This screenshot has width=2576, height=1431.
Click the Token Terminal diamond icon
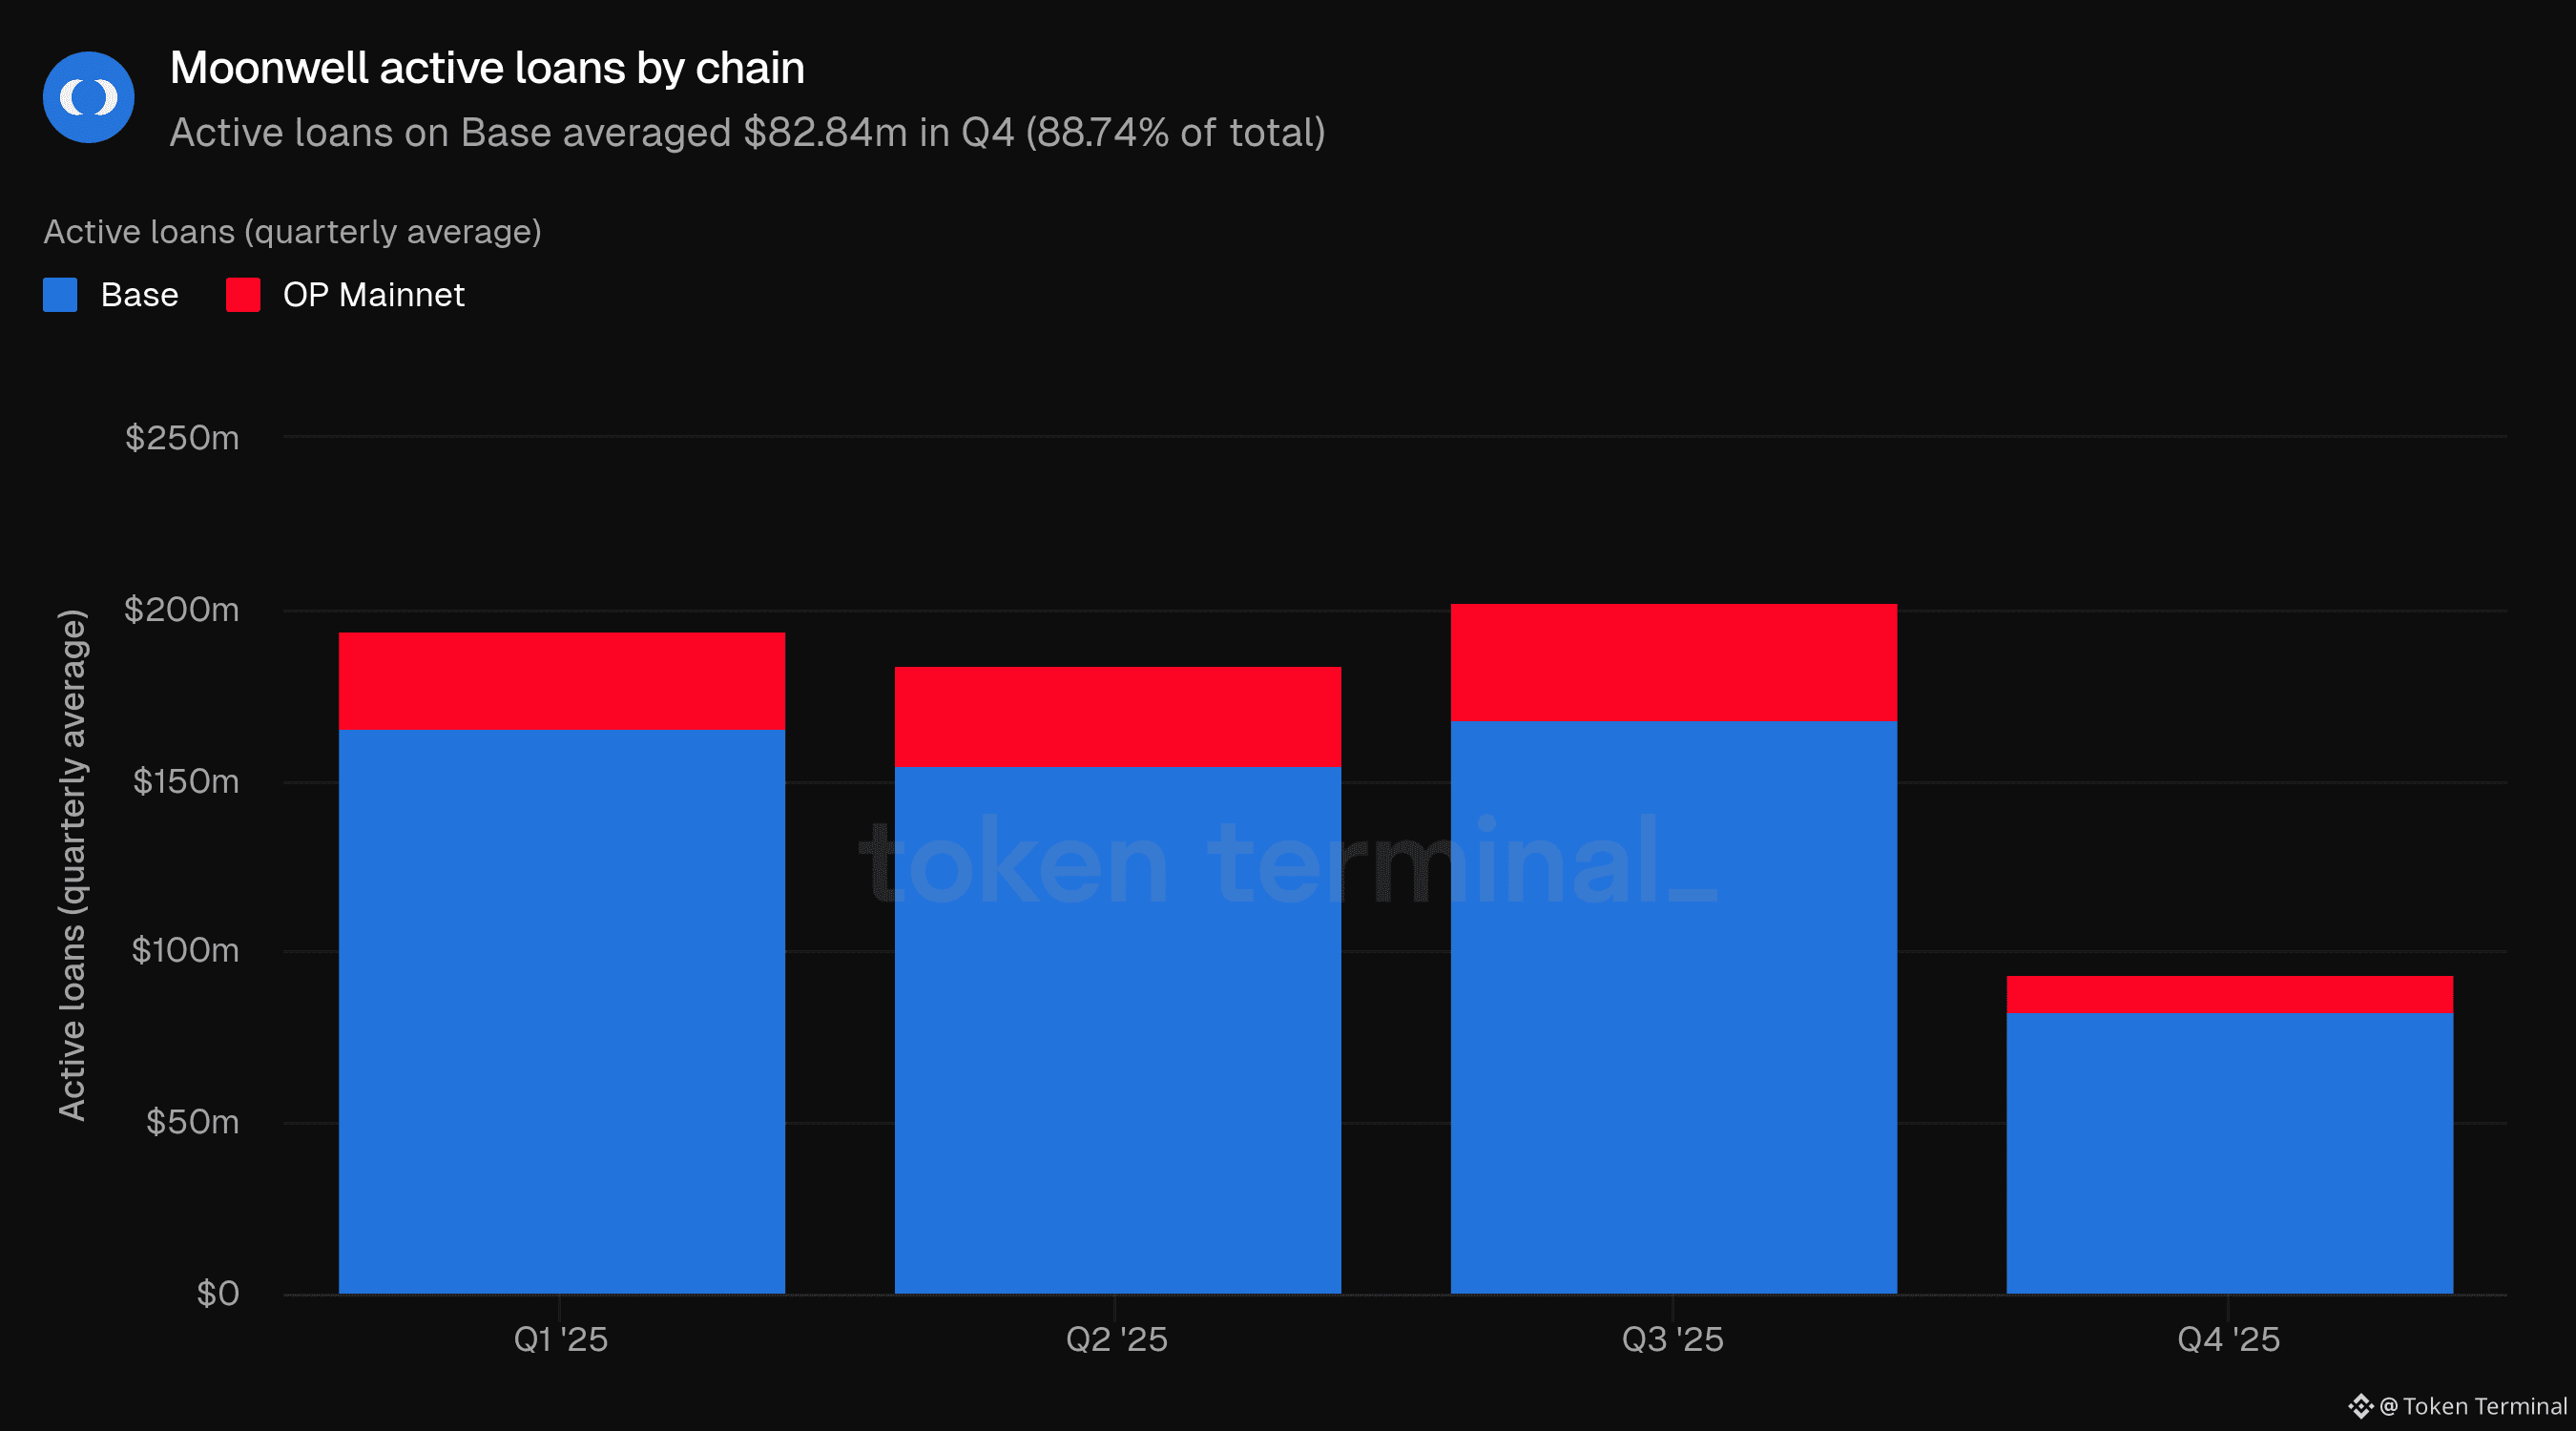click(2360, 1406)
